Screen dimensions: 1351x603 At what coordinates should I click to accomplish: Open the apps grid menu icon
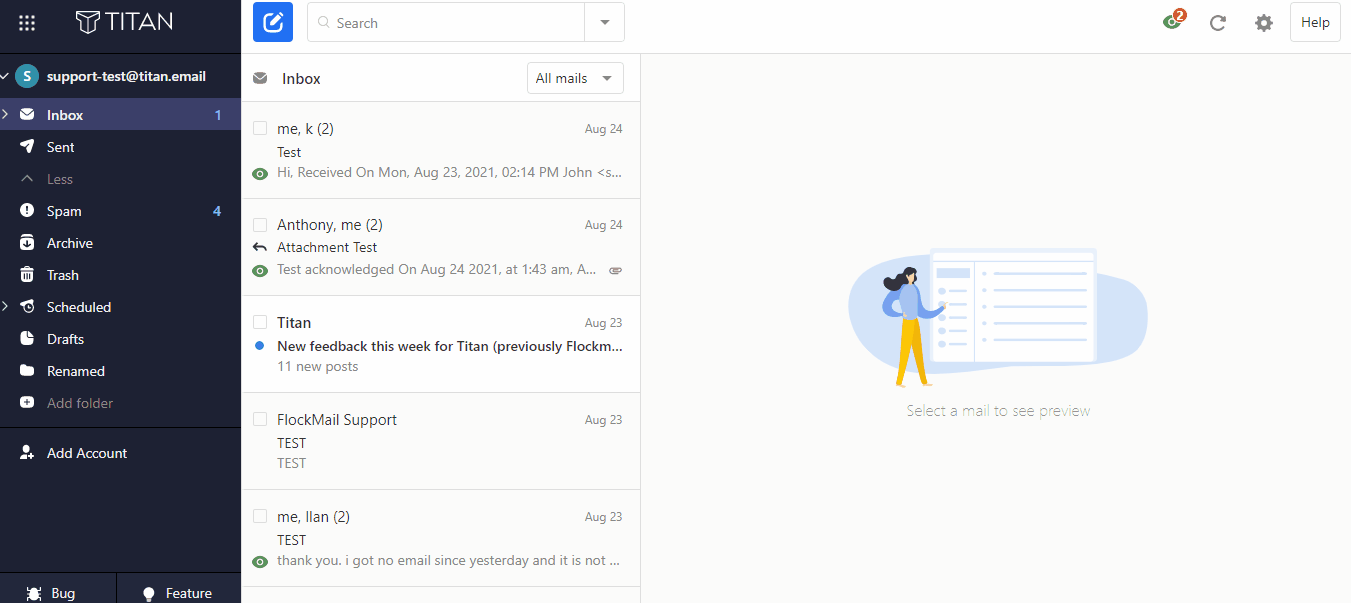27,23
